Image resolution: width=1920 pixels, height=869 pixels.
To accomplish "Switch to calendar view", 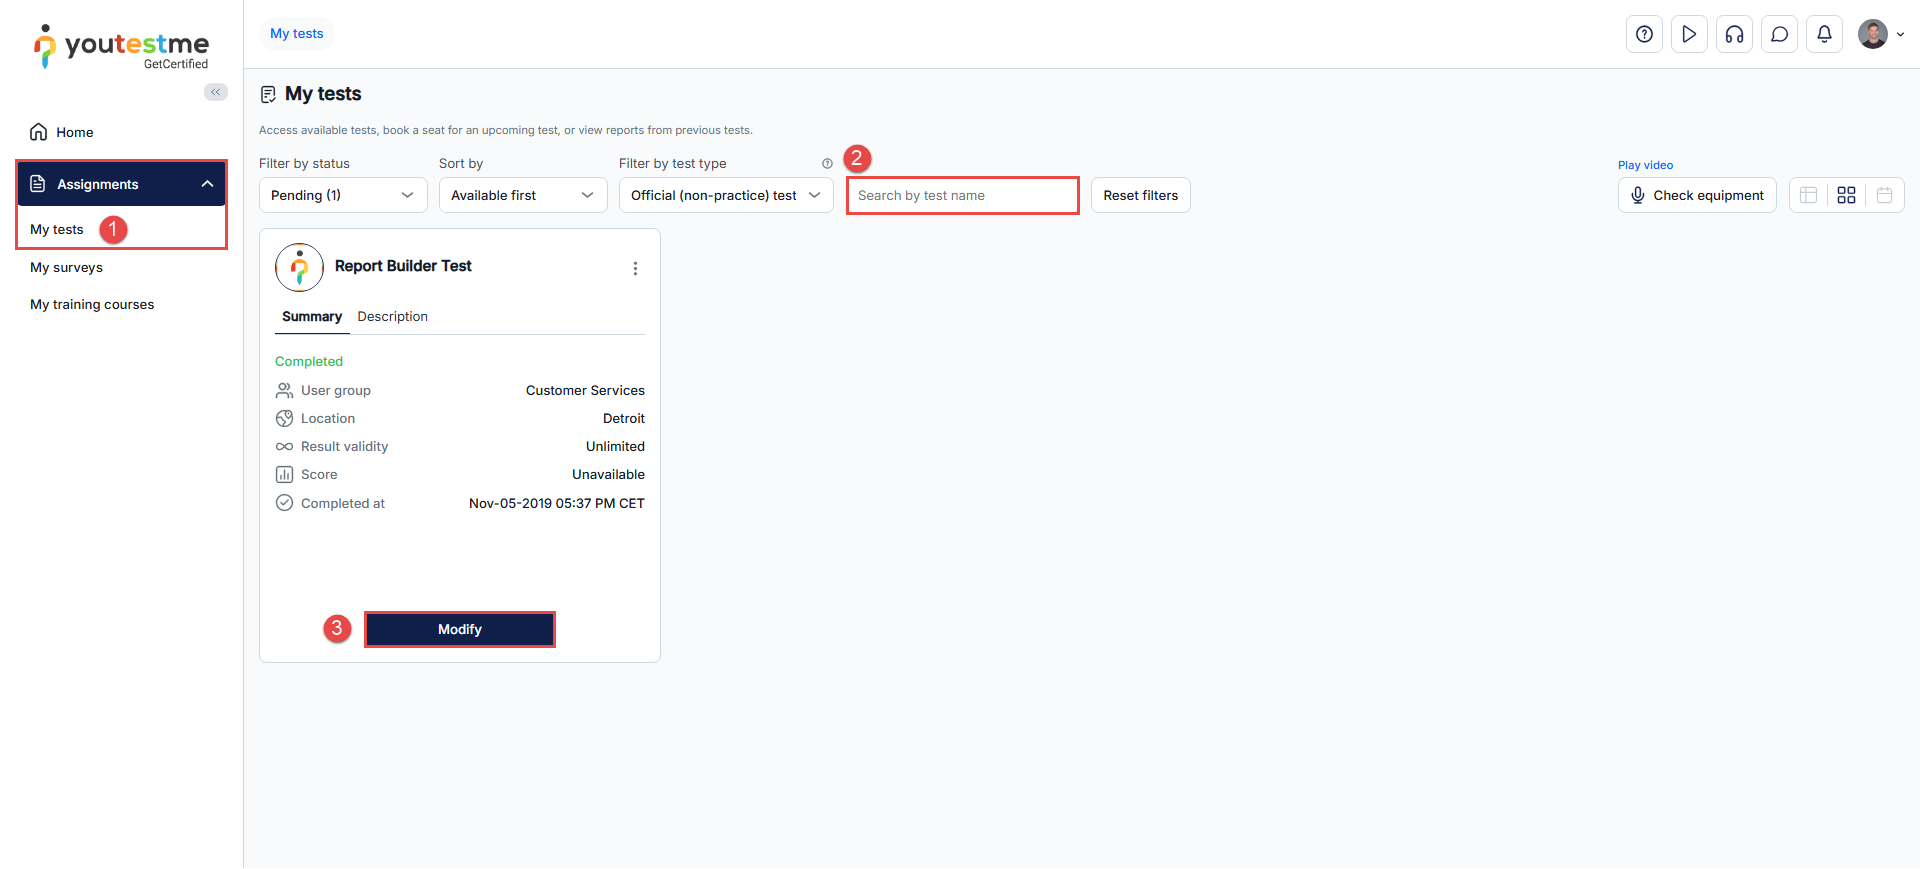I will click(1884, 195).
